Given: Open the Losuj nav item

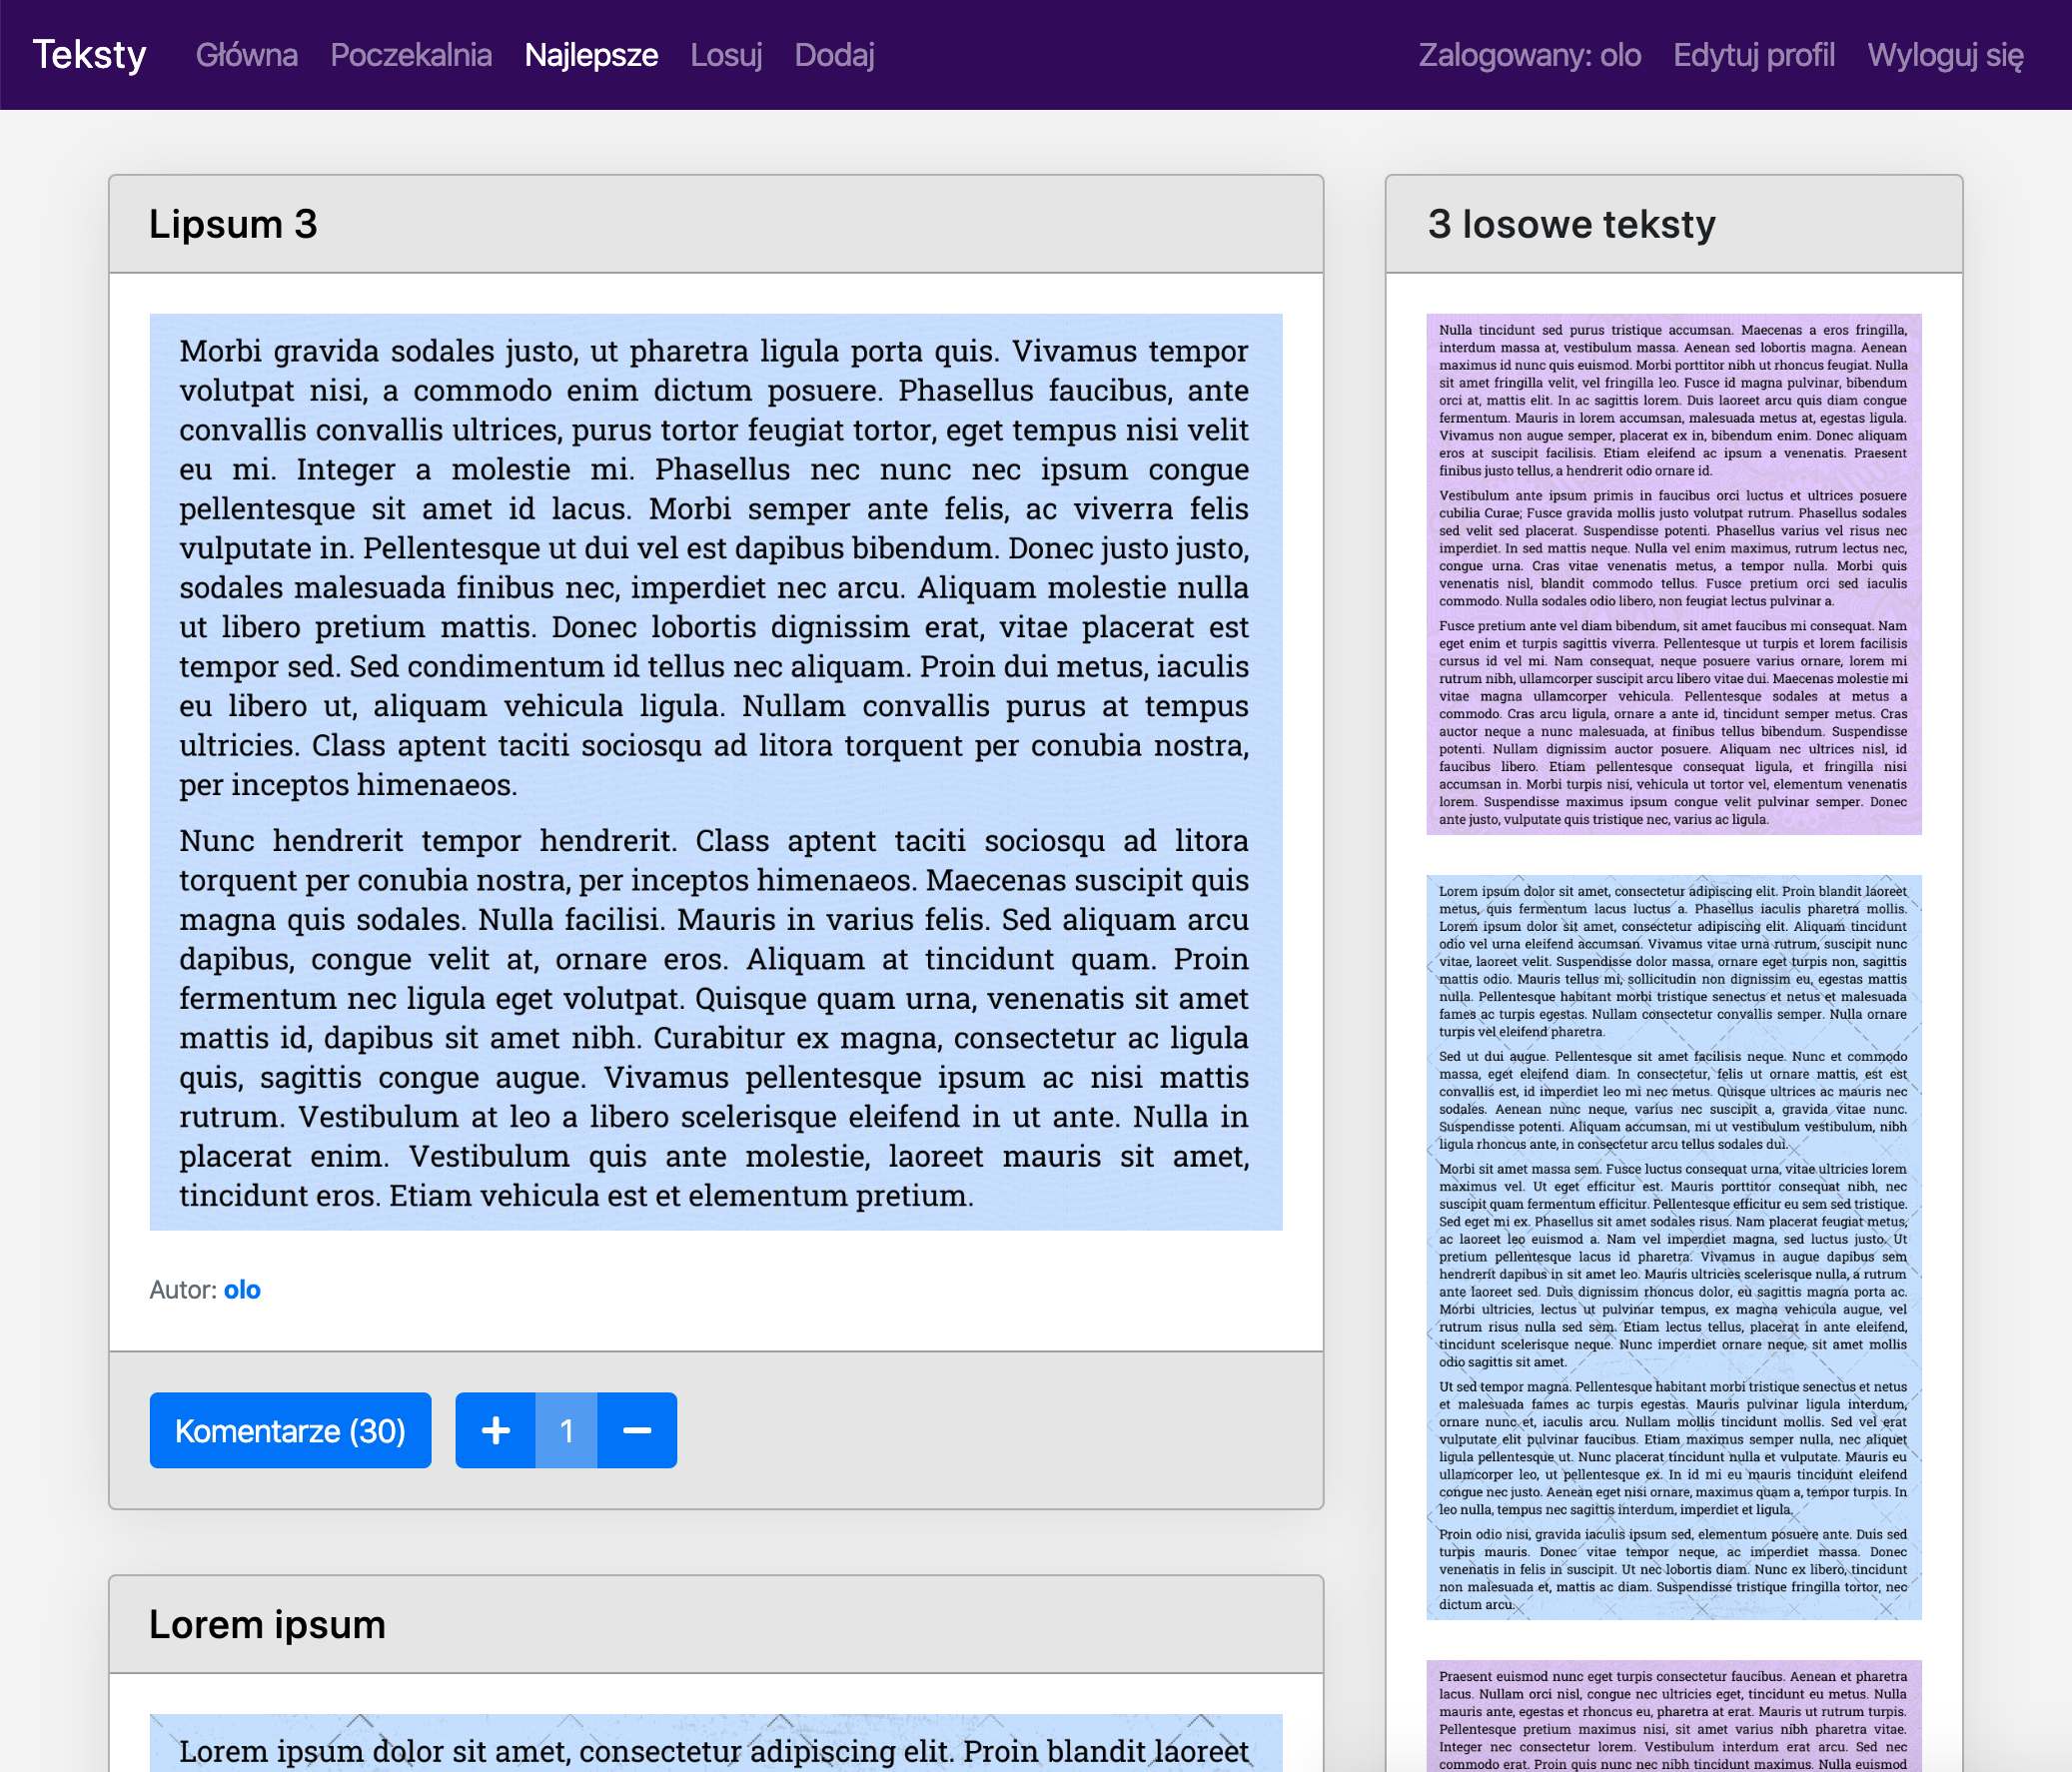Looking at the screenshot, I should (x=726, y=55).
